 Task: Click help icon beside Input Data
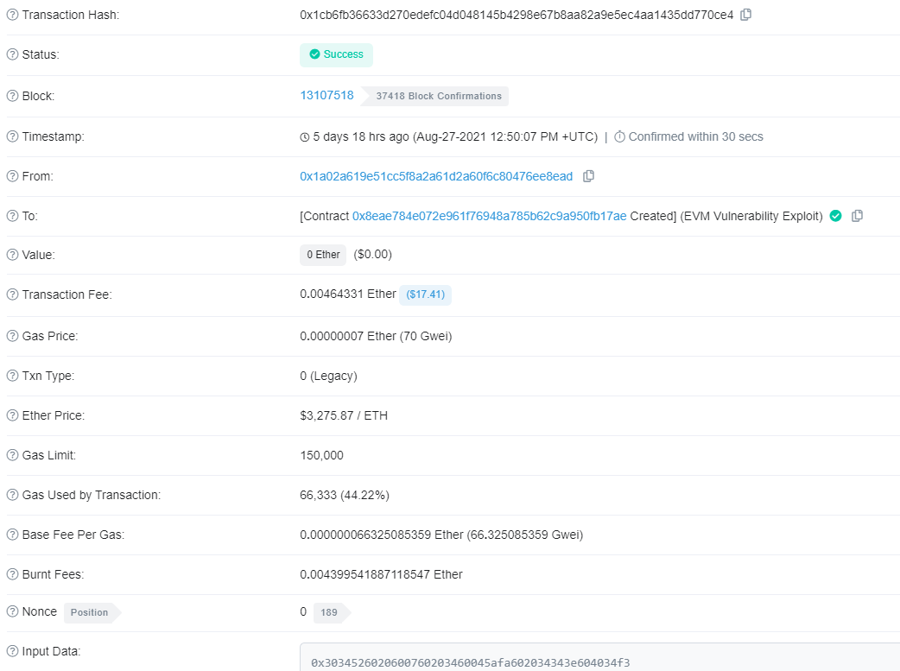tap(13, 651)
